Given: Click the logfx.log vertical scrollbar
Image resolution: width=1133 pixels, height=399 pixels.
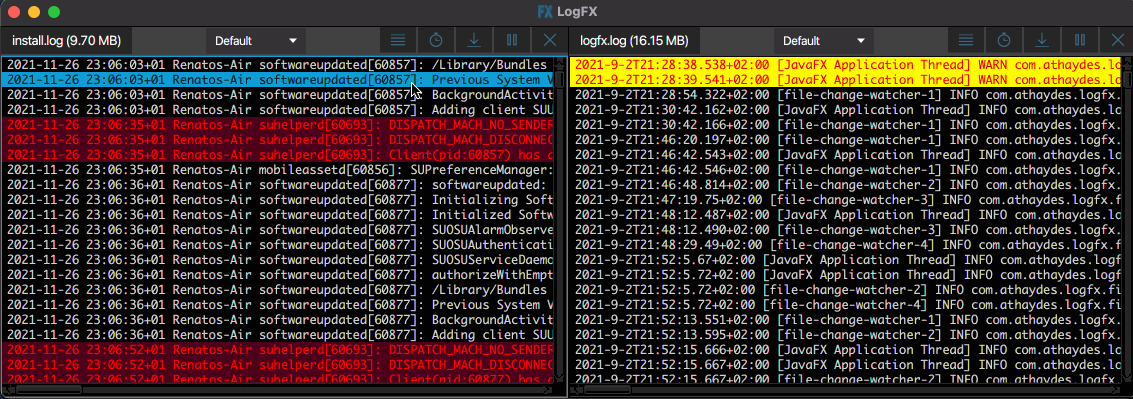Looking at the screenshot, I should pyautogui.click(x=1126, y=220).
